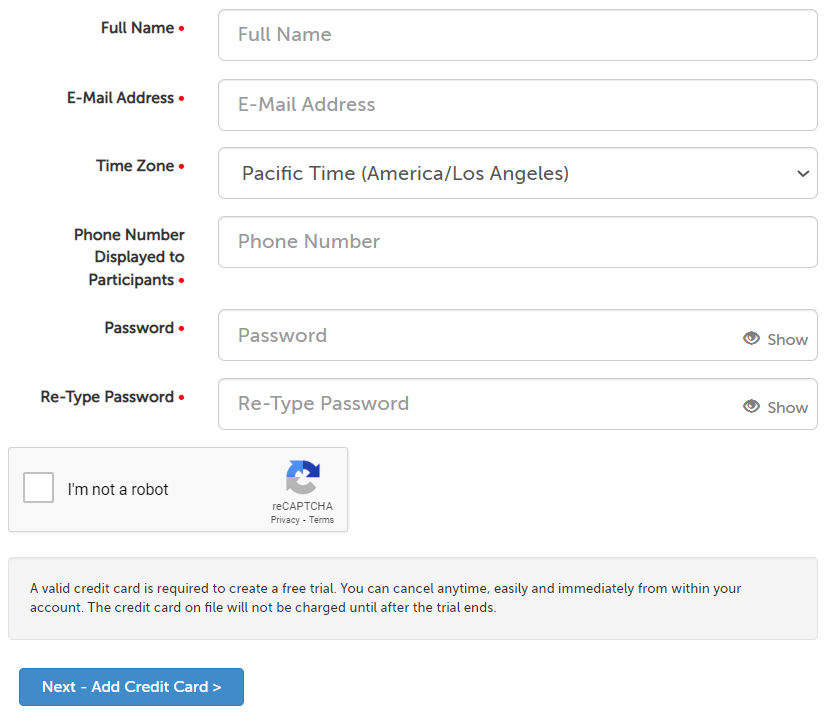Click the Full Name required asterisk
The height and width of the screenshot is (721, 840).
[182, 28]
